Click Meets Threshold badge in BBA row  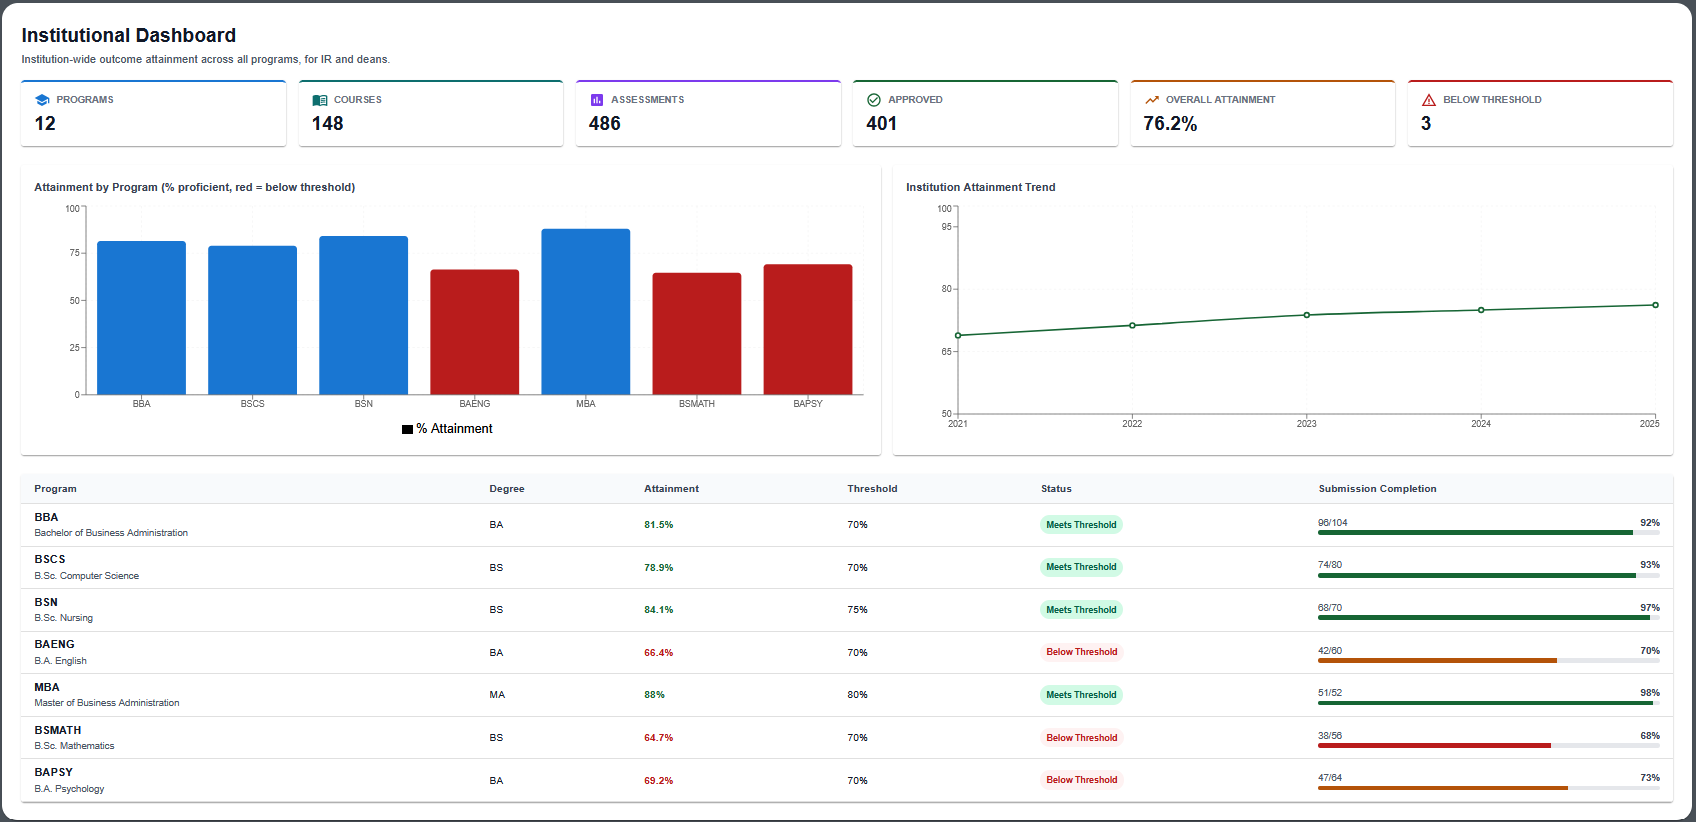pyautogui.click(x=1081, y=525)
